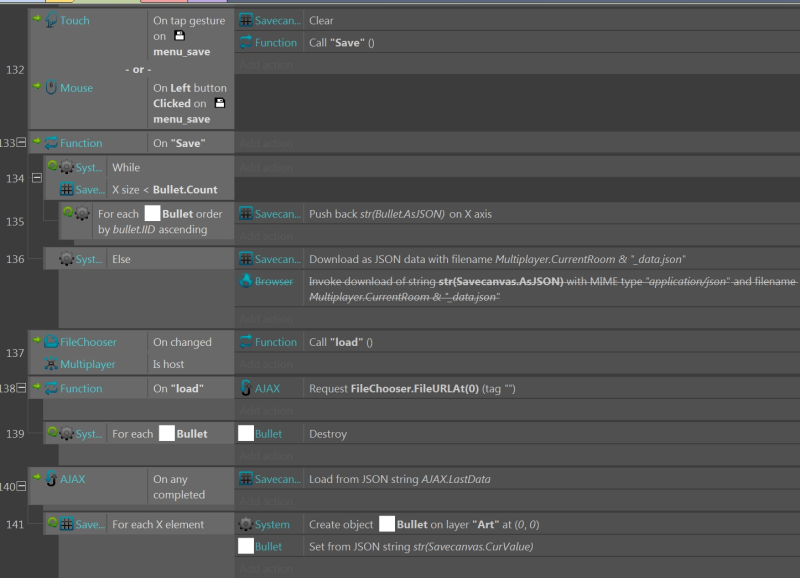Click Add action under the Push back action
800x578 pixels.
click(266, 236)
